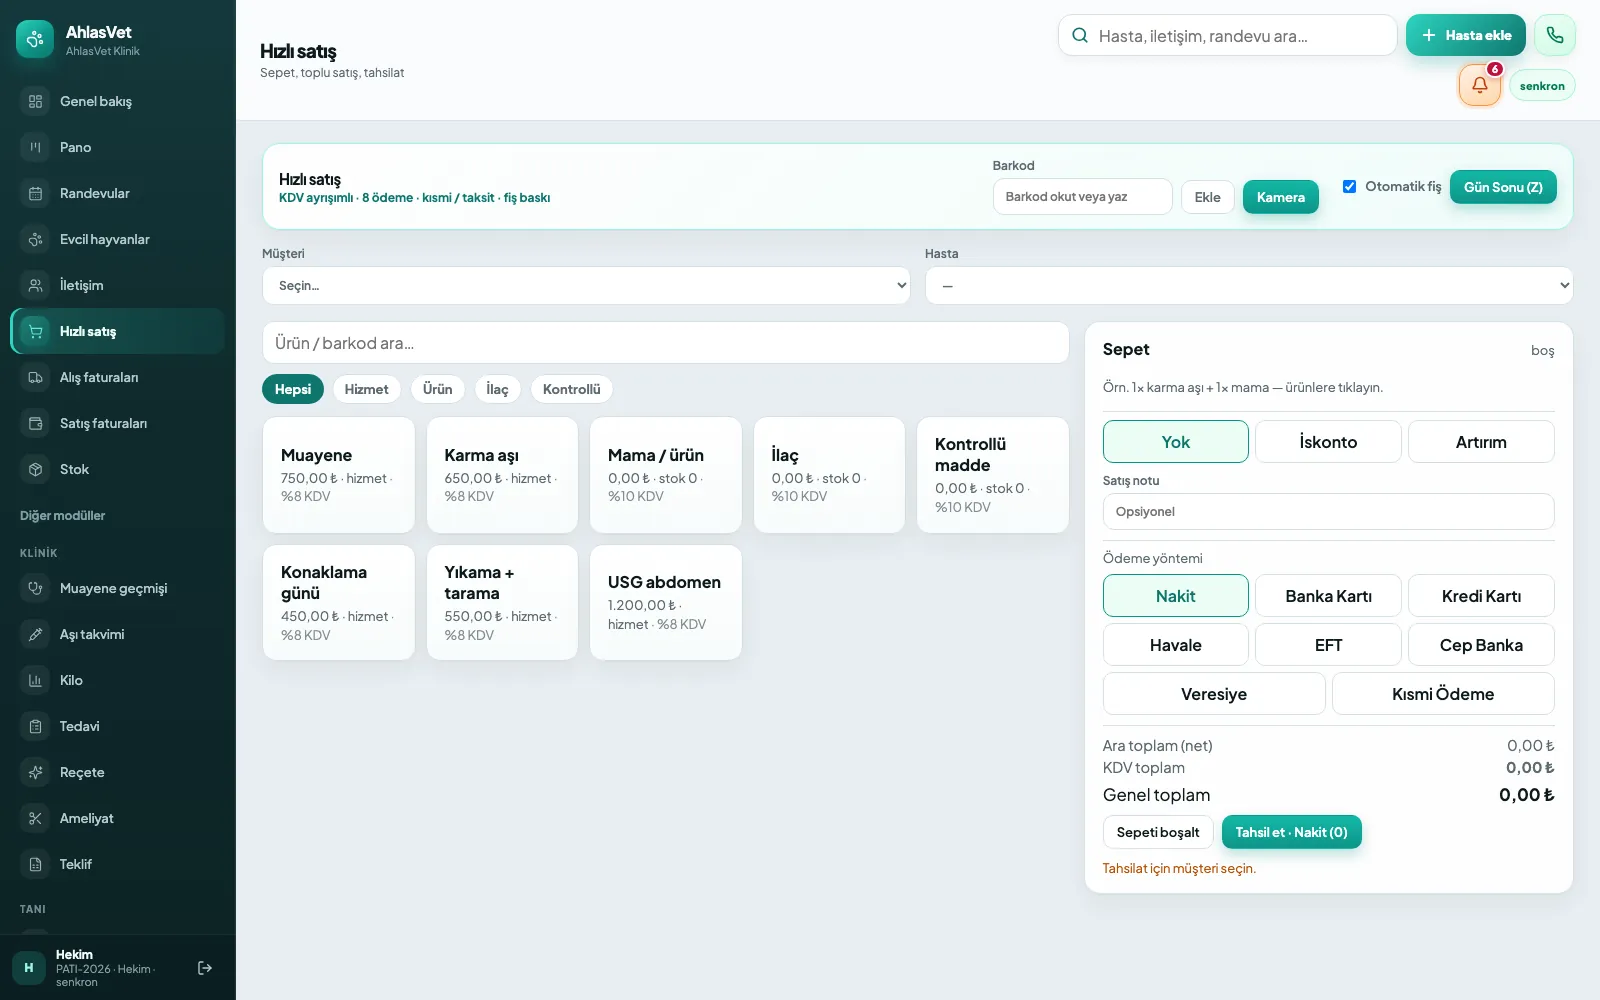The height and width of the screenshot is (1000, 1600).
Task: Expand the Müşteri dropdown
Action: (586, 285)
